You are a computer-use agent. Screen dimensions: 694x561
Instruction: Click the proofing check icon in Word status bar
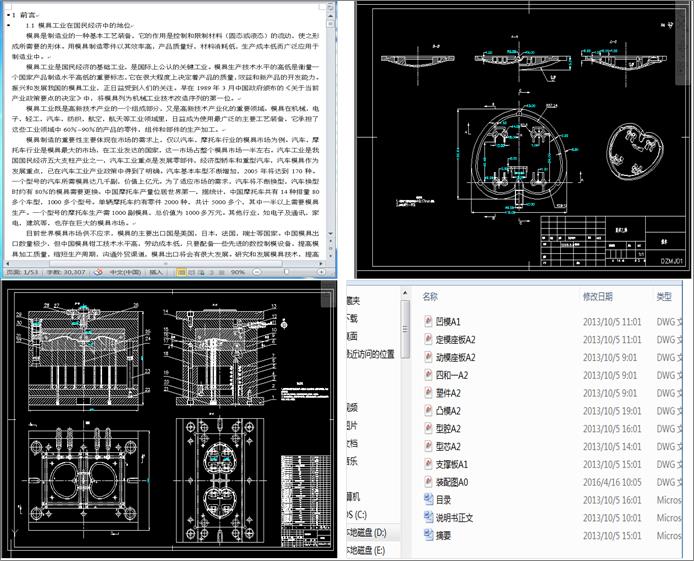(x=98, y=272)
